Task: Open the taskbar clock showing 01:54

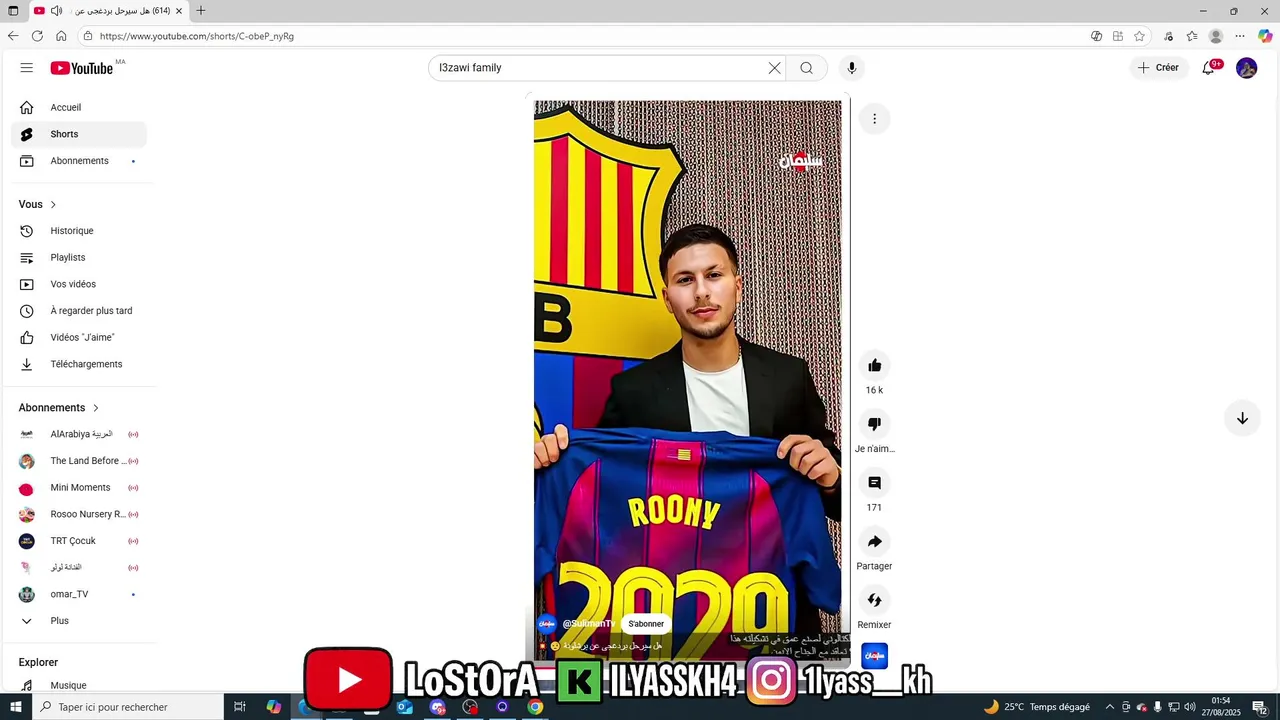Action: (x=1221, y=707)
